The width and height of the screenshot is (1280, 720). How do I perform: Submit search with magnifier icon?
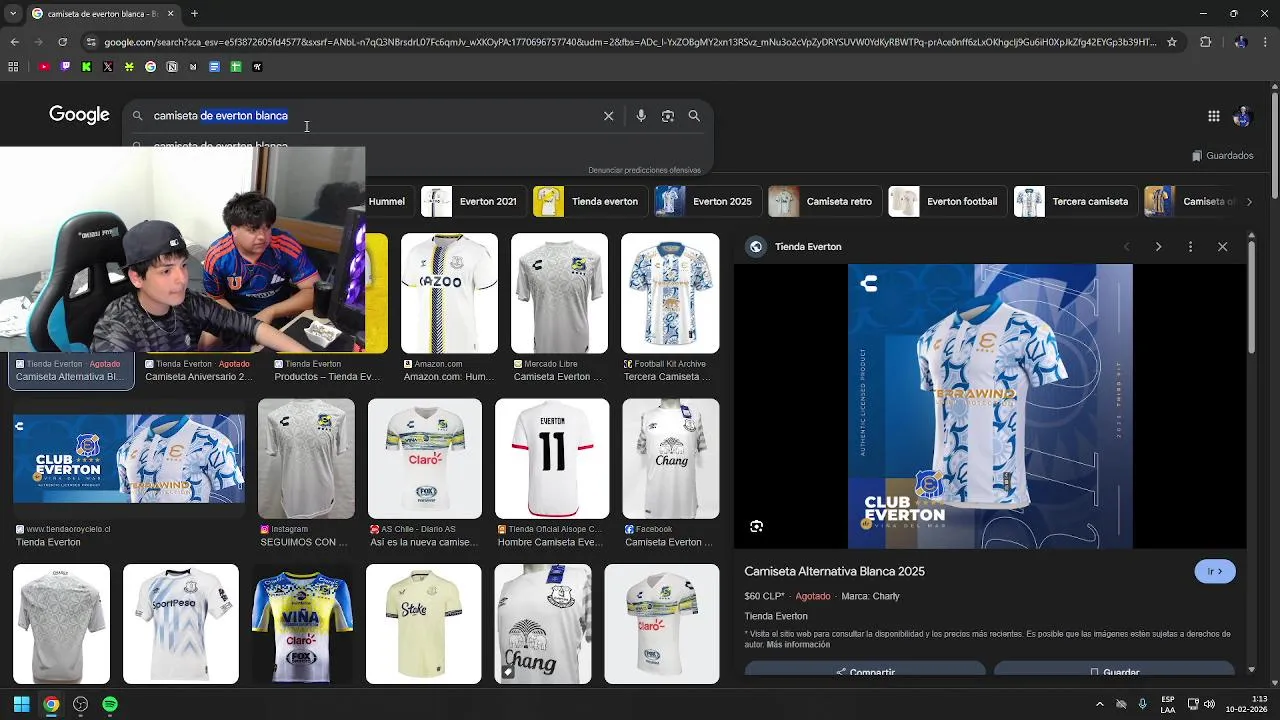click(694, 116)
